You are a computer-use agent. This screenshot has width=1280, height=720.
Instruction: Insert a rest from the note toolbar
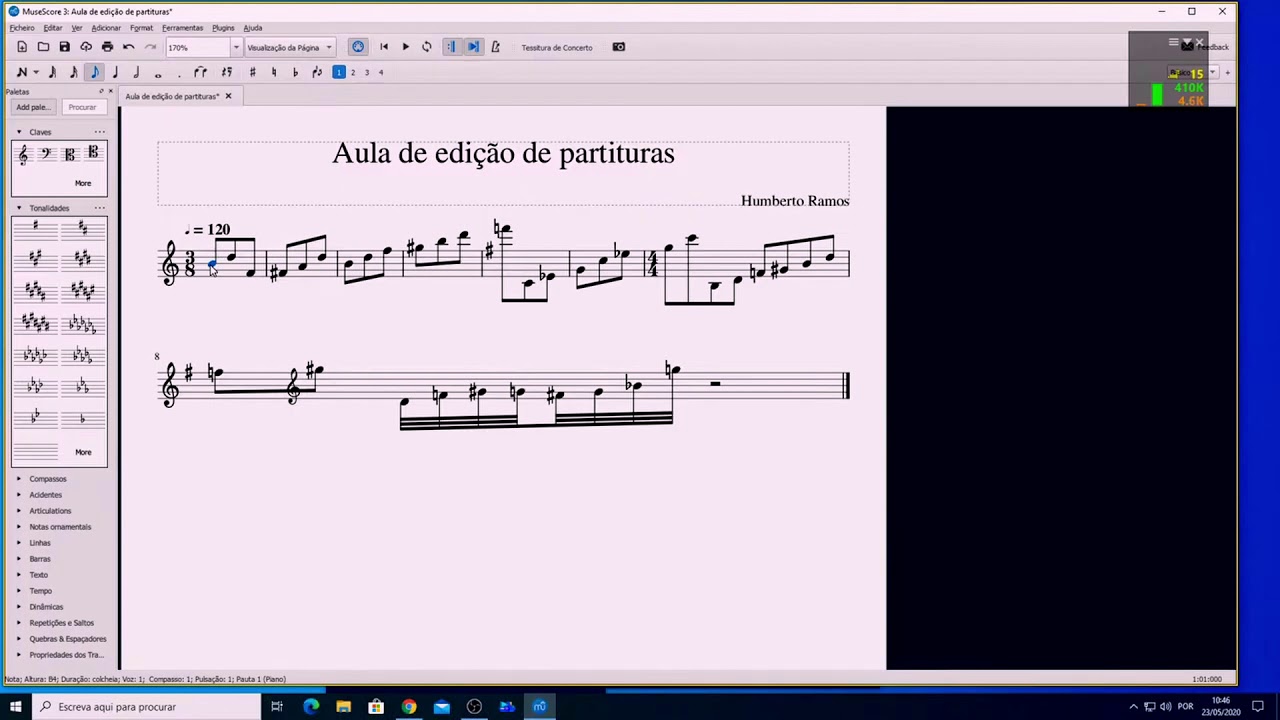coord(227,72)
